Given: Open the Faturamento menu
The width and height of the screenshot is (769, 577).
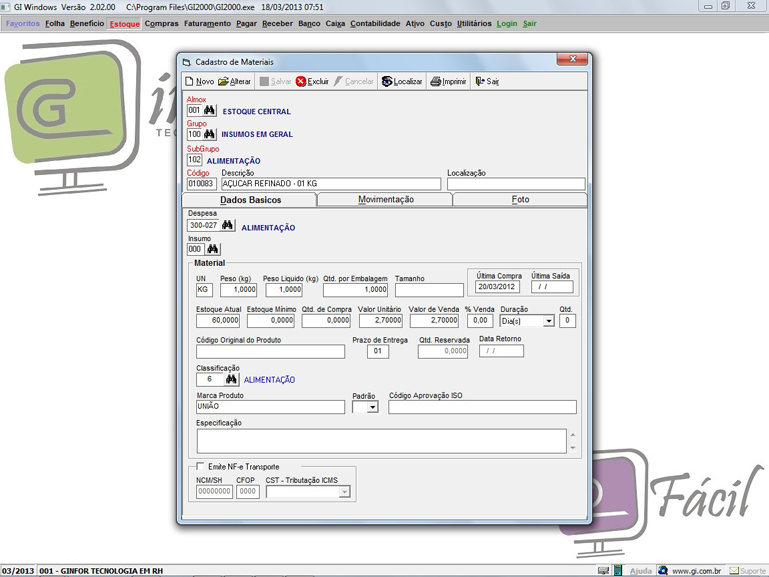Looking at the screenshot, I should [207, 24].
